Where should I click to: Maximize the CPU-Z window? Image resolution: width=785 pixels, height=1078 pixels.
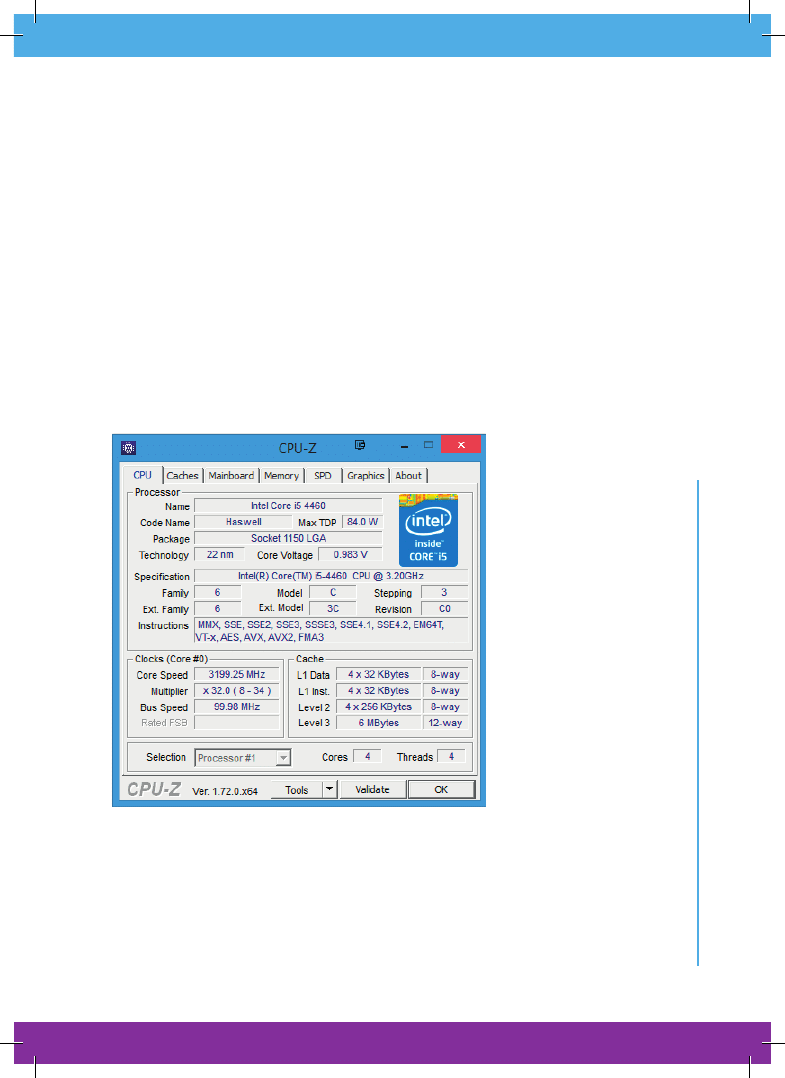[428, 445]
